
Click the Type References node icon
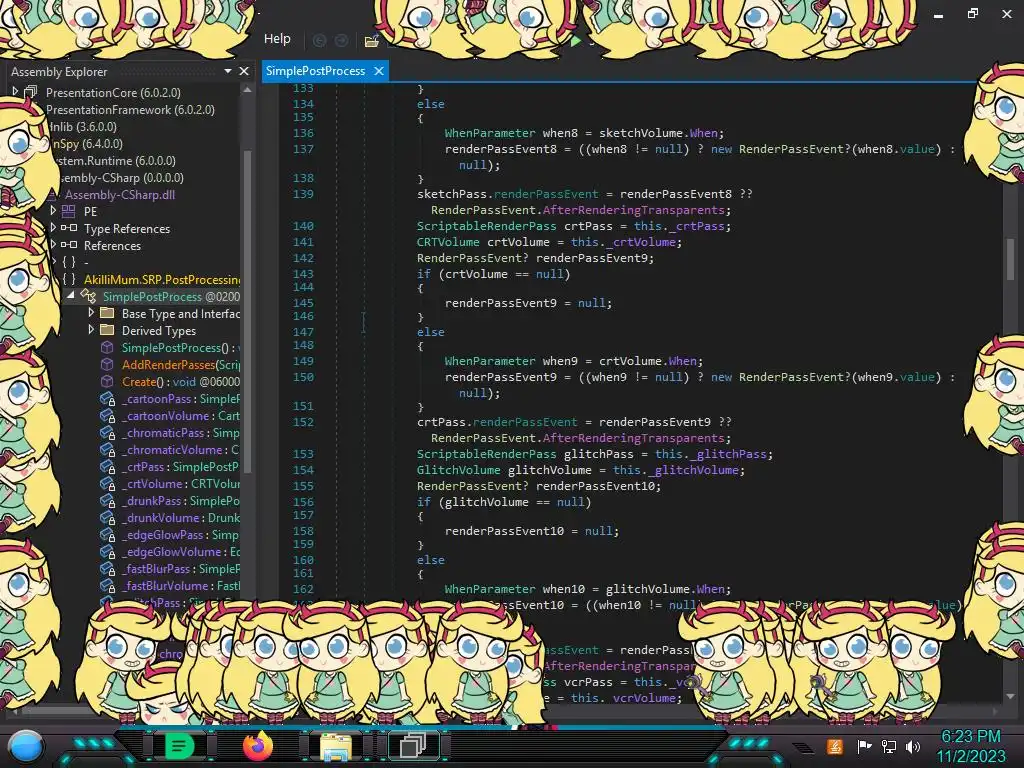(69, 228)
